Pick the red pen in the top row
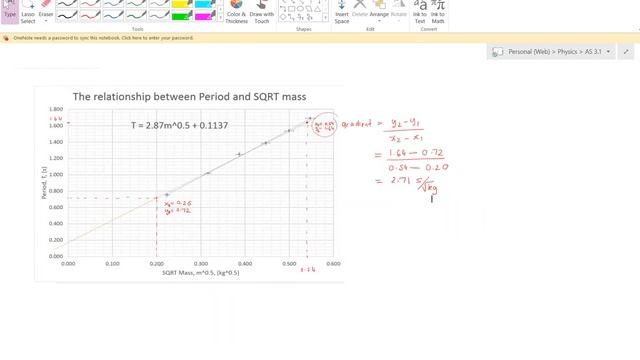 (90, 4)
